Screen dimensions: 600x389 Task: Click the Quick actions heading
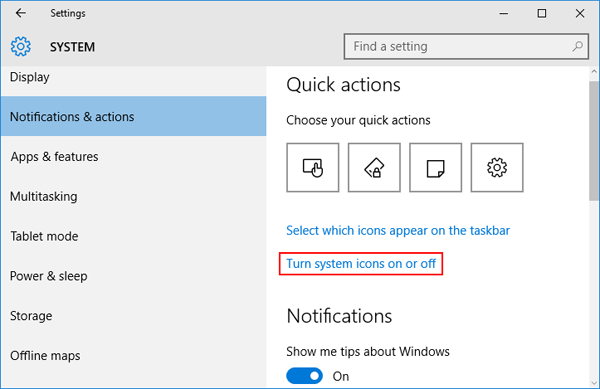pos(343,85)
